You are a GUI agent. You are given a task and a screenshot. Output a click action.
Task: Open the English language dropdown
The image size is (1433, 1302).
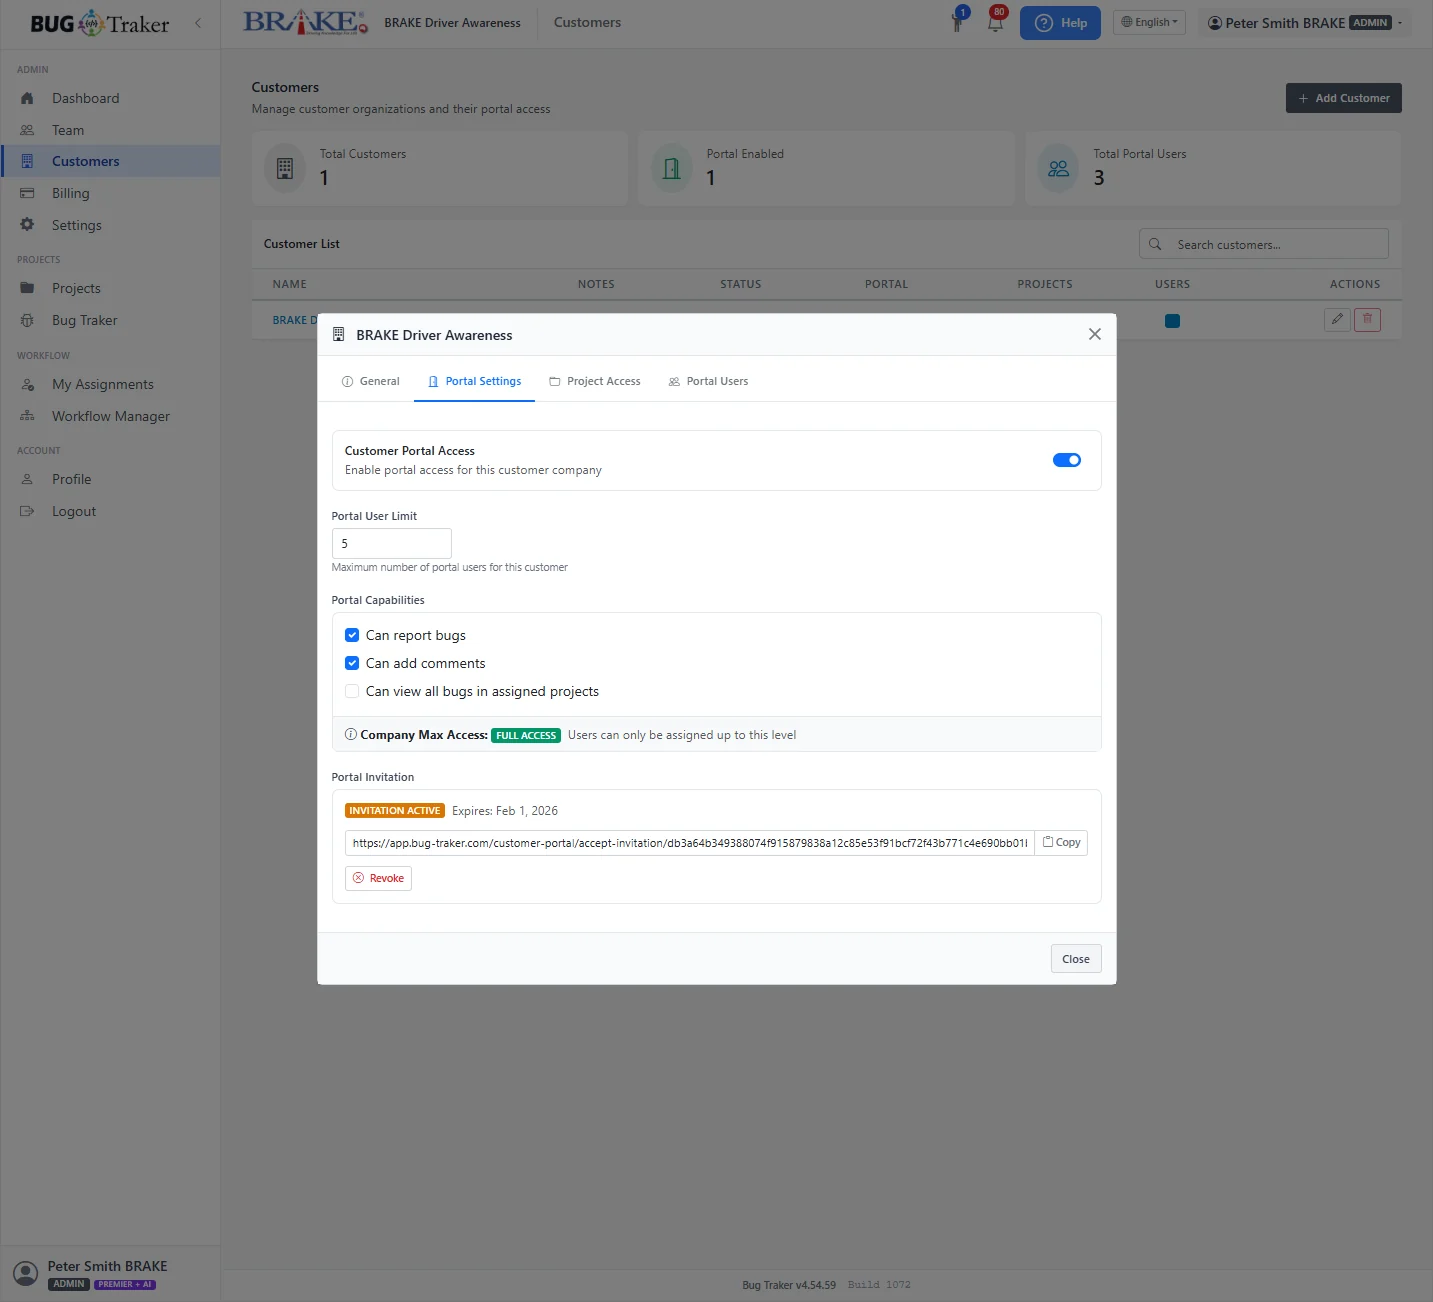(1149, 22)
